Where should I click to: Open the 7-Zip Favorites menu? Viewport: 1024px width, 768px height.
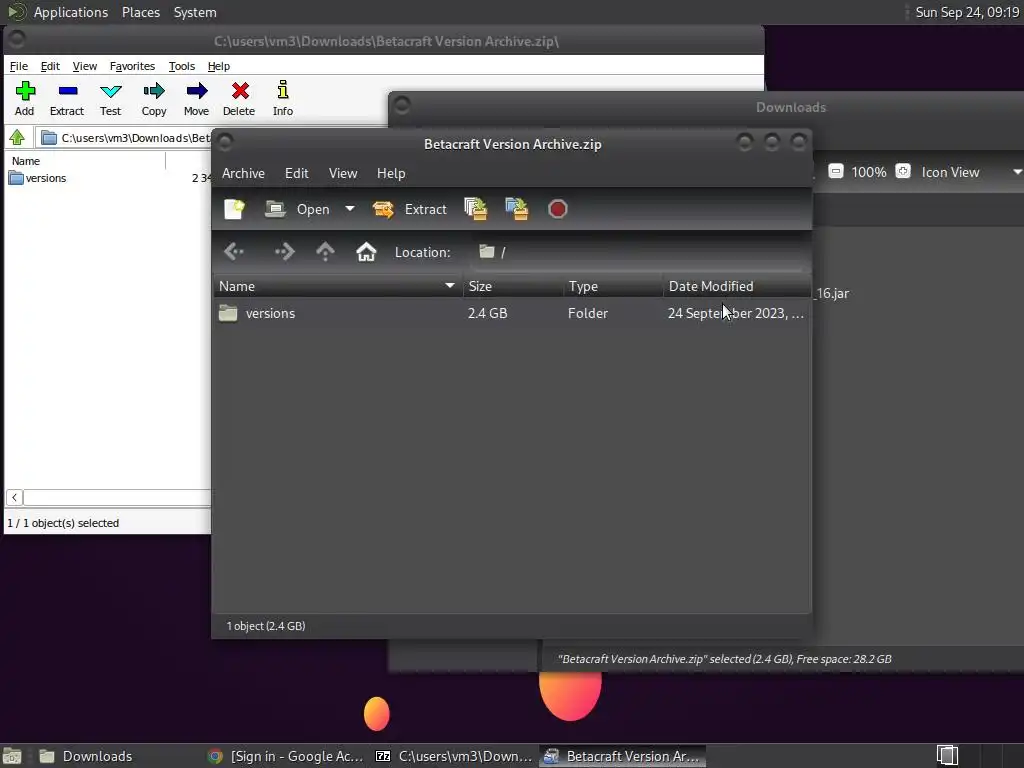pyautogui.click(x=132, y=66)
